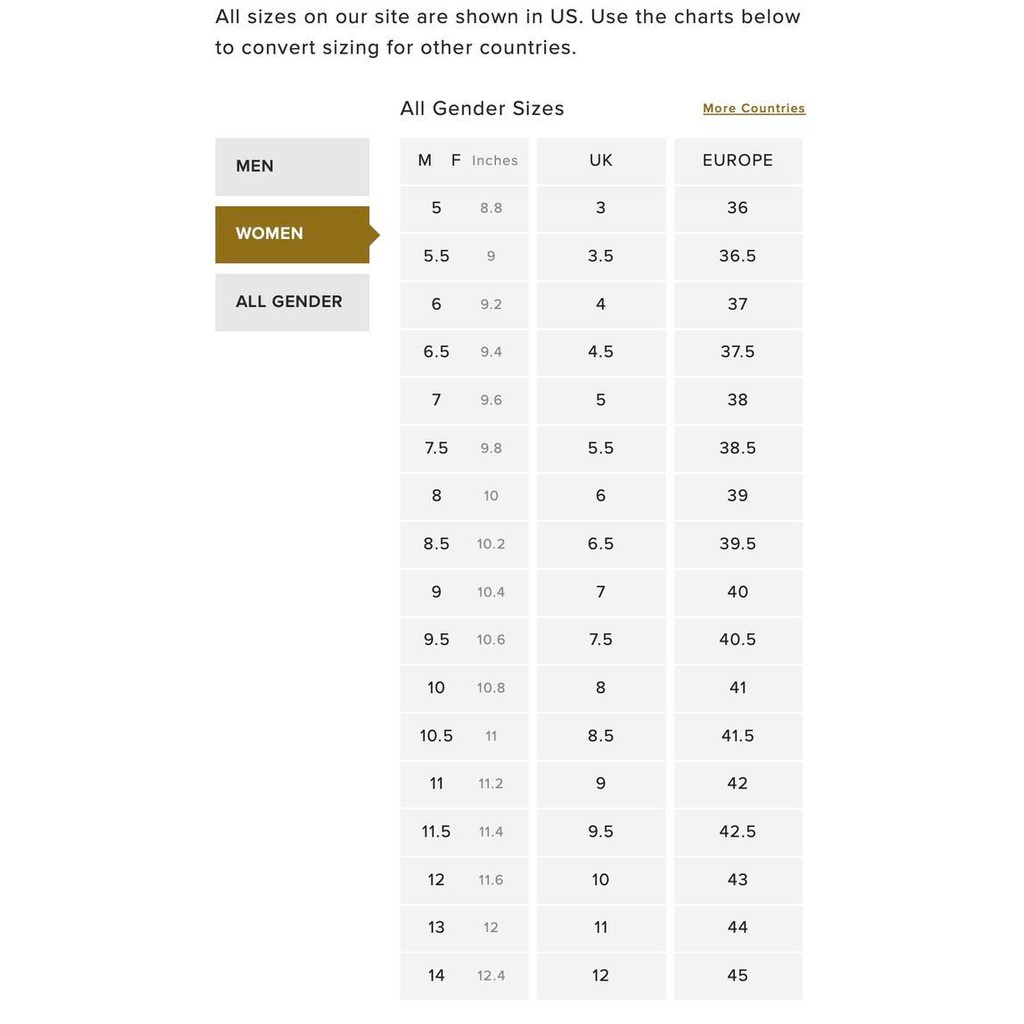Select US size 7.5 cell
The width and height of the screenshot is (1024, 1024).
436,448
